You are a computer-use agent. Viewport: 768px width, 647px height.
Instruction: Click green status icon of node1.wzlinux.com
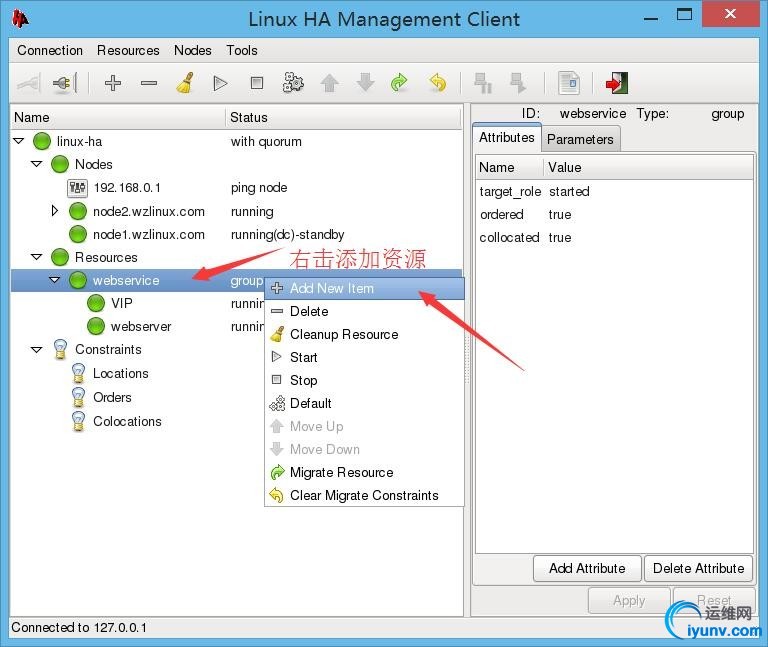[x=78, y=234]
